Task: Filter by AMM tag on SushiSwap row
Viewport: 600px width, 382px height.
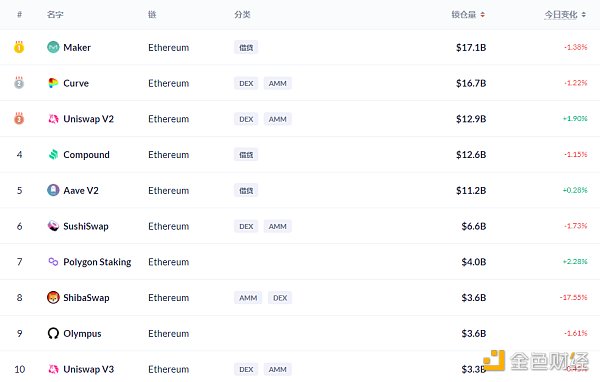Action: (x=277, y=226)
